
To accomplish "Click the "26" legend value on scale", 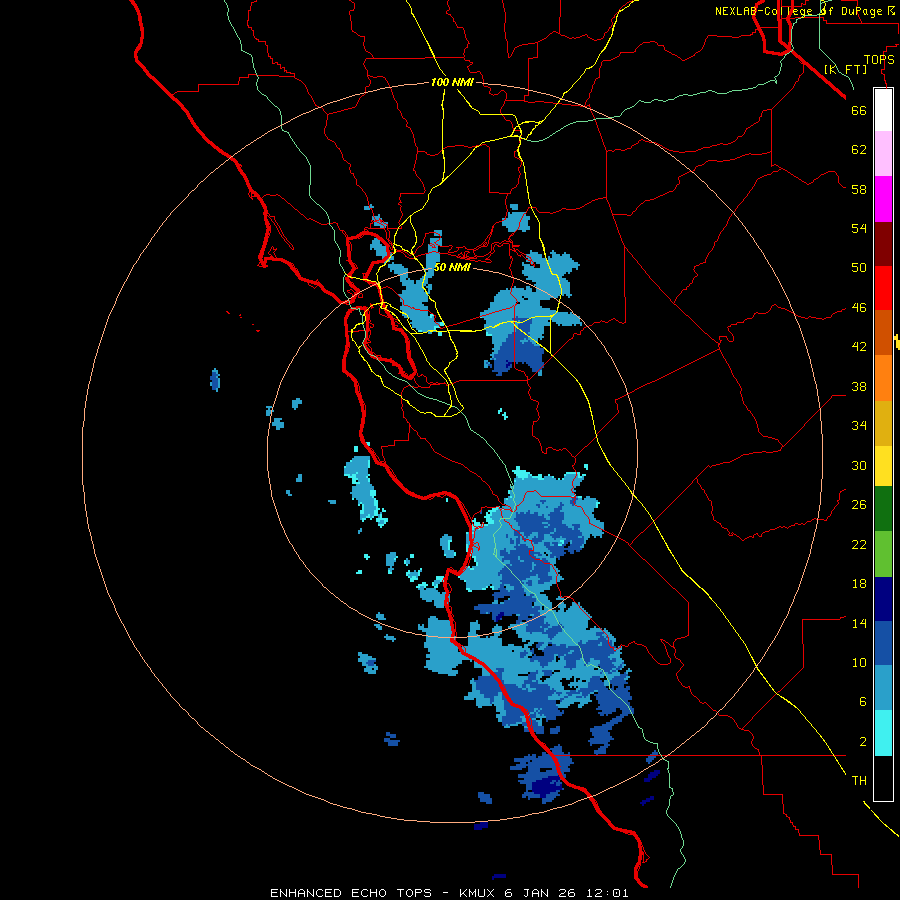I will click(859, 505).
